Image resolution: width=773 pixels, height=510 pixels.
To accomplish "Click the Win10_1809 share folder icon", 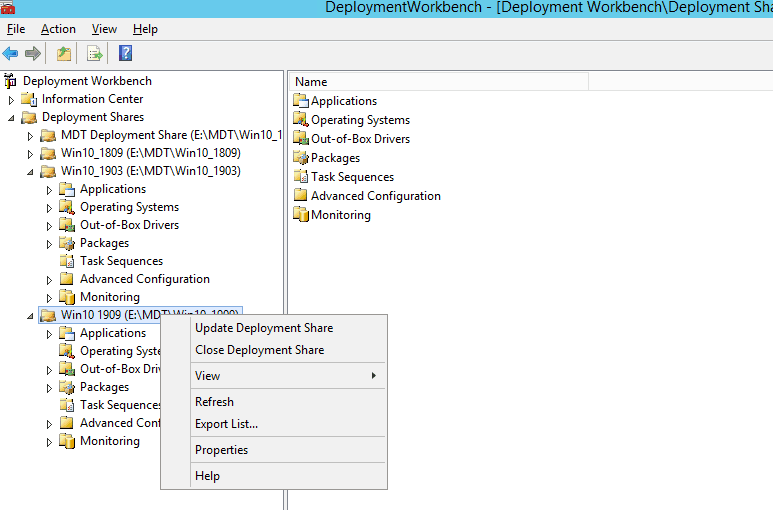I will tap(48, 153).
